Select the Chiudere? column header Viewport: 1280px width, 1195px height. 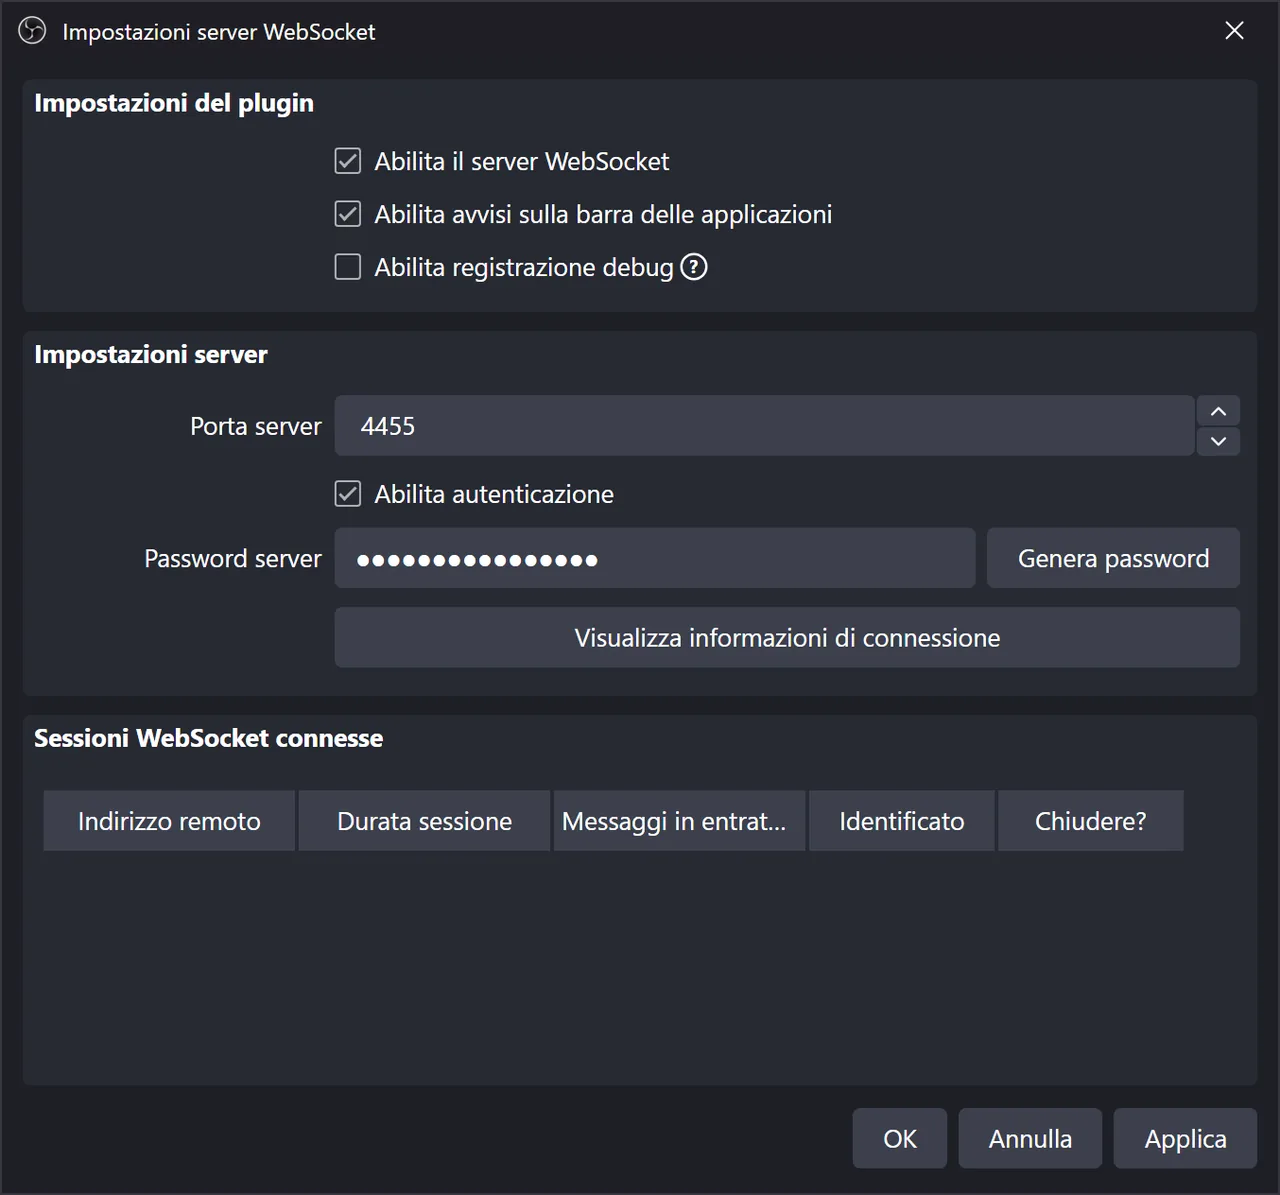coord(1091,821)
